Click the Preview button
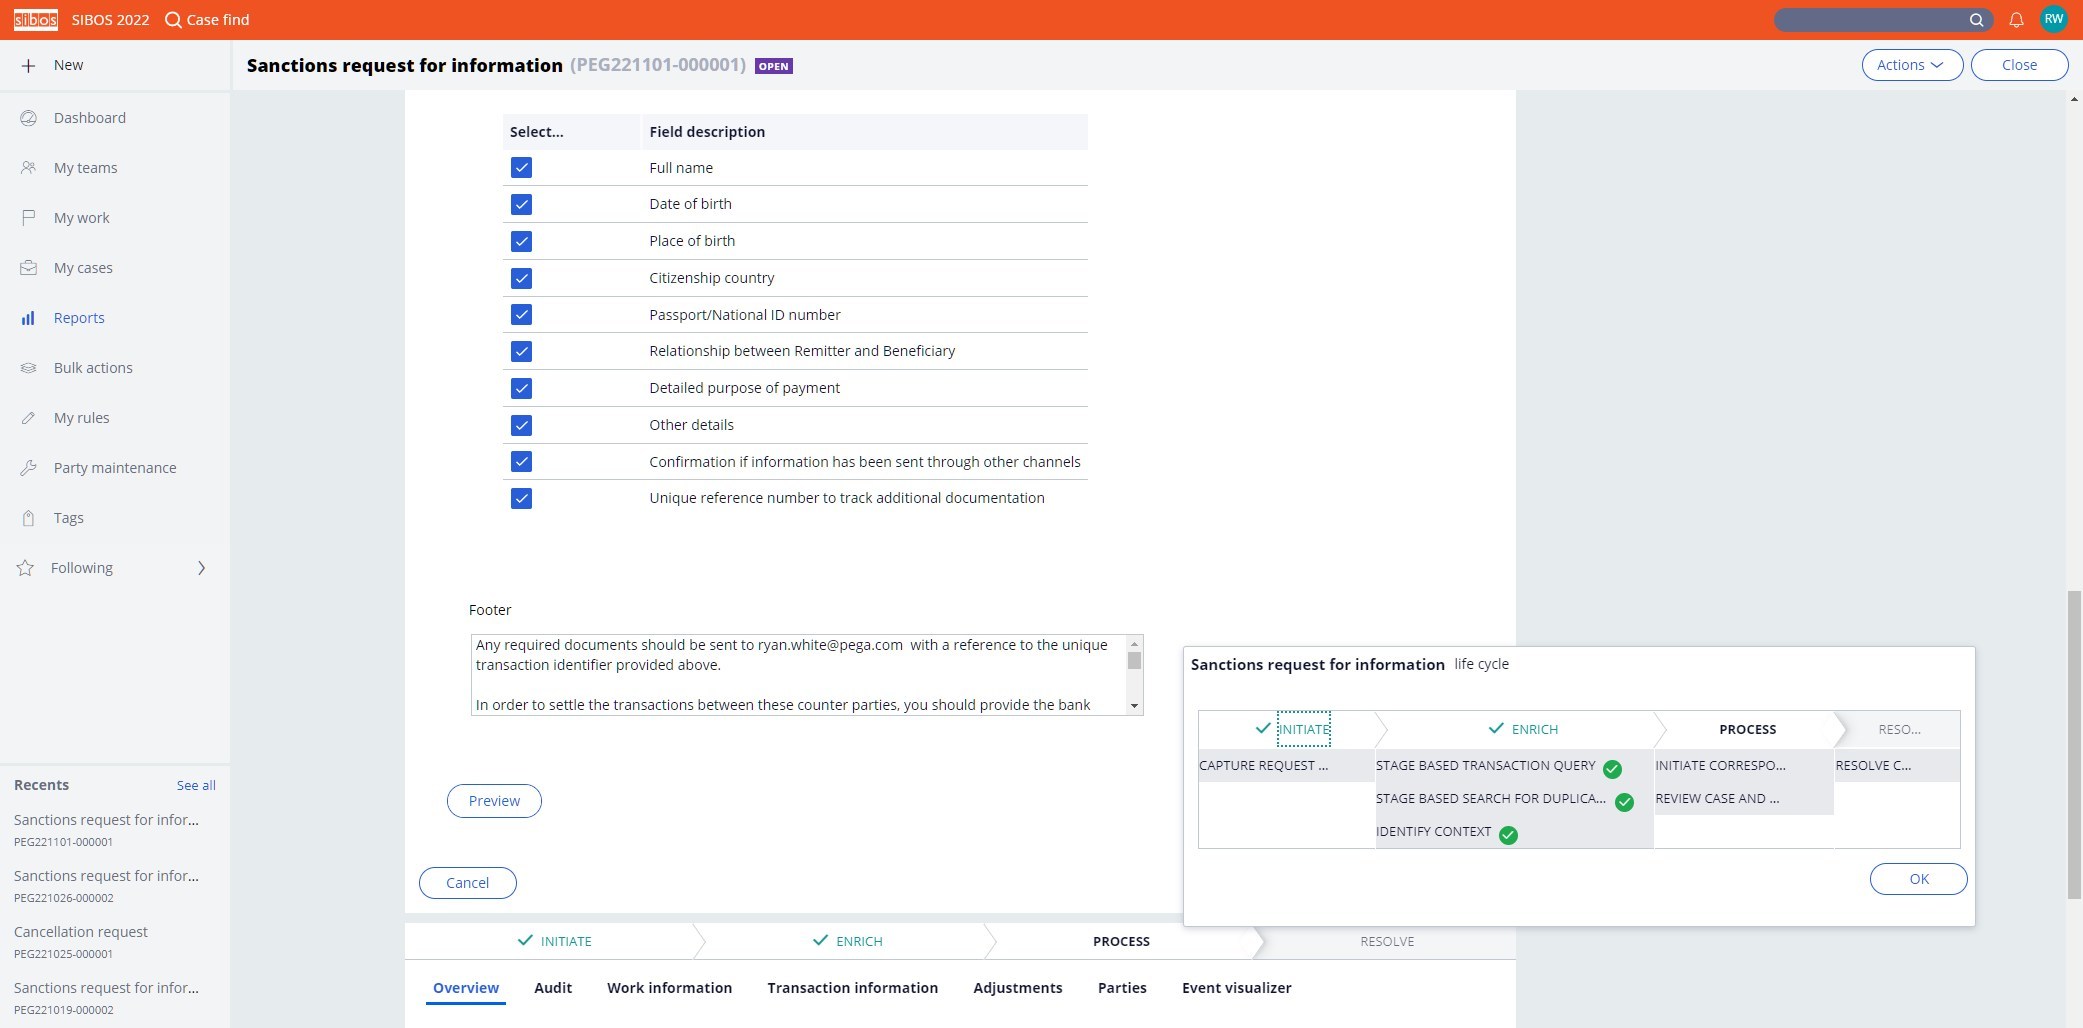Image resolution: width=2083 pixels, height=1028 pixels. point(494,801)
